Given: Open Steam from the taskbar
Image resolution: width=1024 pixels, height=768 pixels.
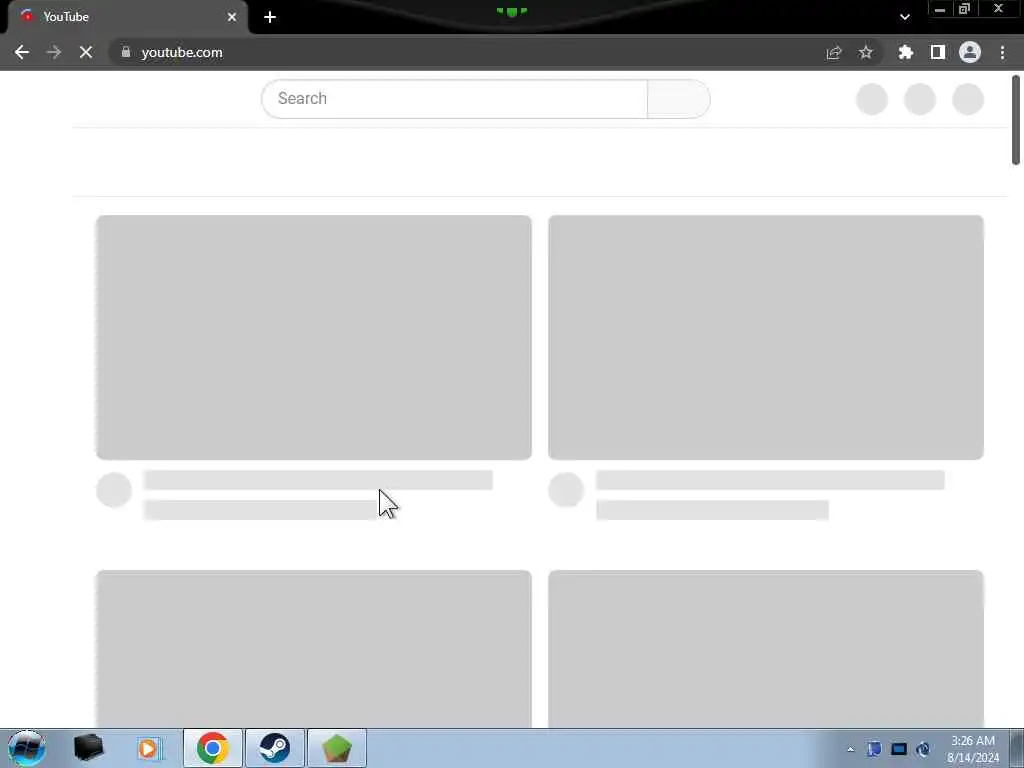Looking at the screenshot, I should pyautogui.click(x=274, y=748).
